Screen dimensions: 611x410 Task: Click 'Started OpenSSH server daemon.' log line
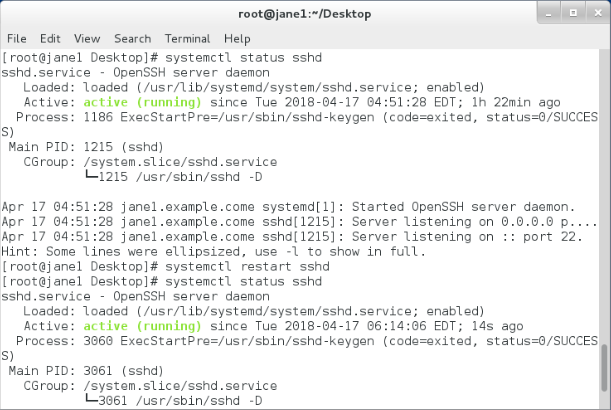click(x=288, y=207)
